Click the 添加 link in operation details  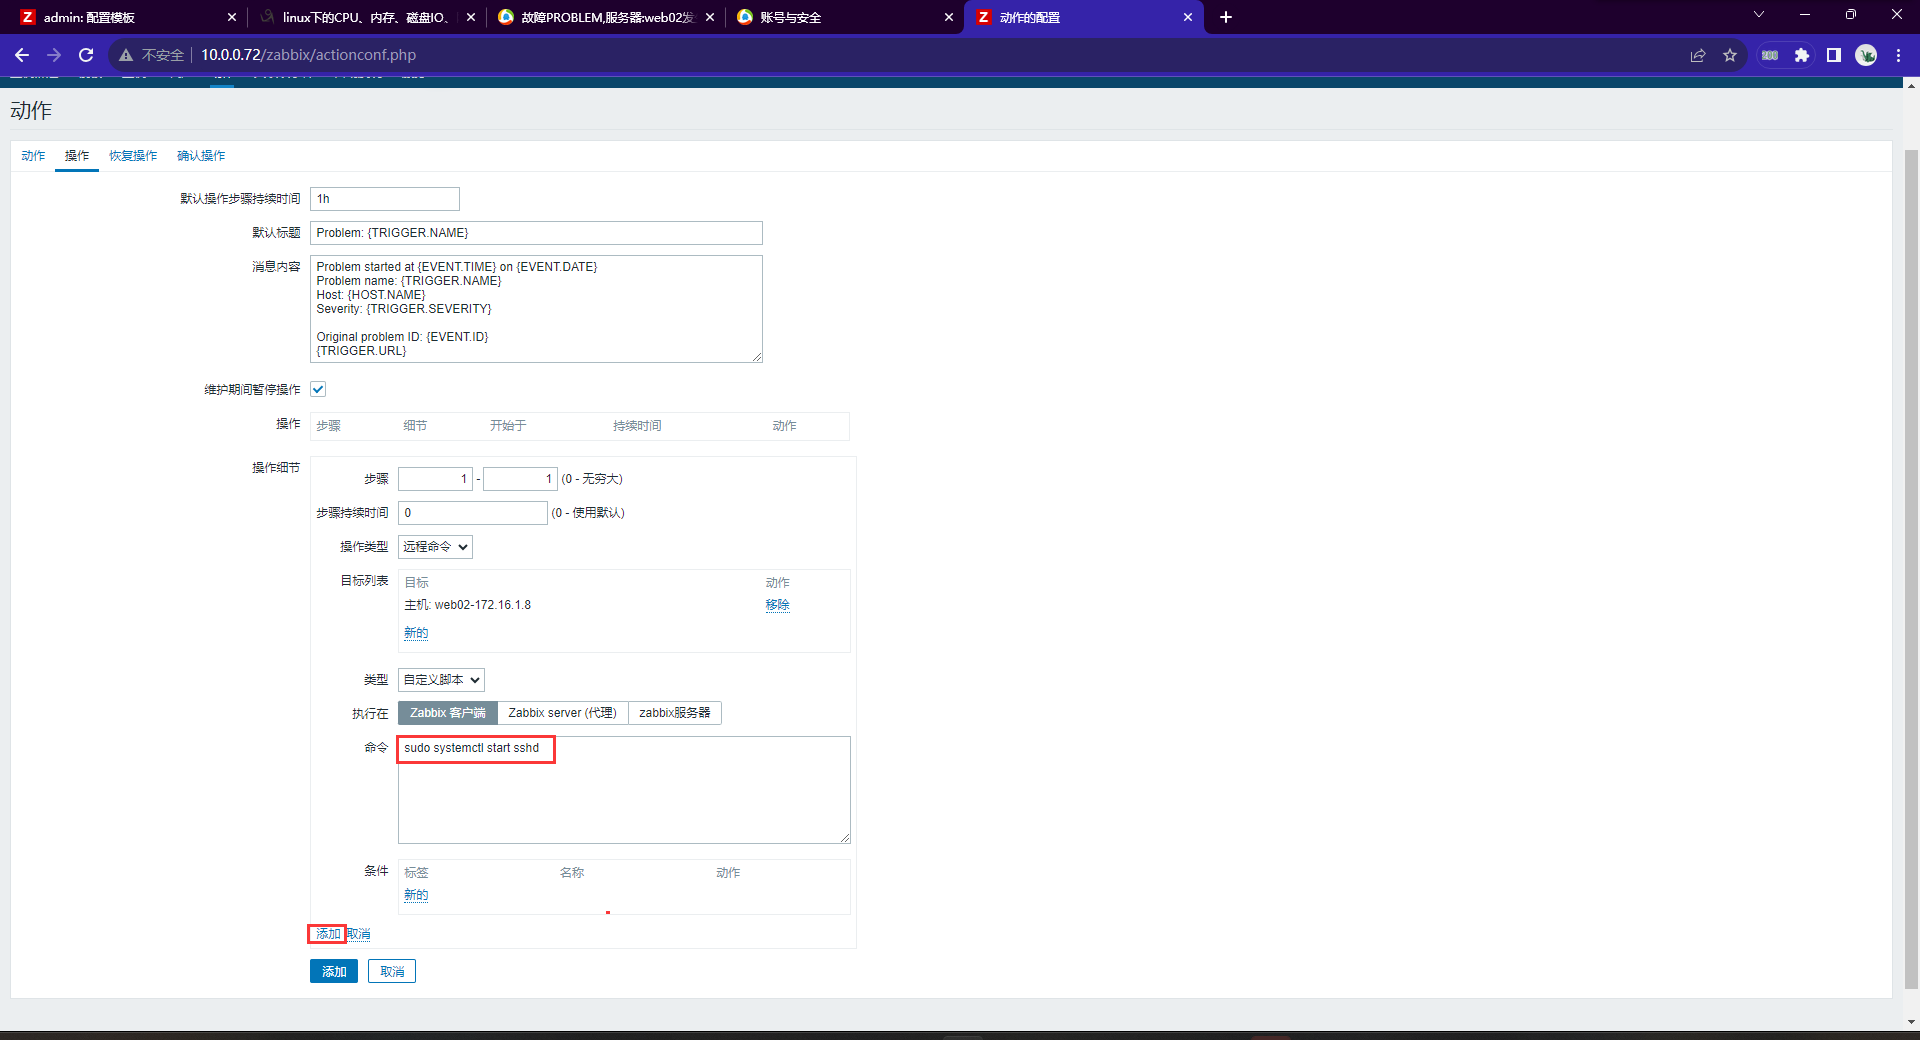tap(328, 934)
